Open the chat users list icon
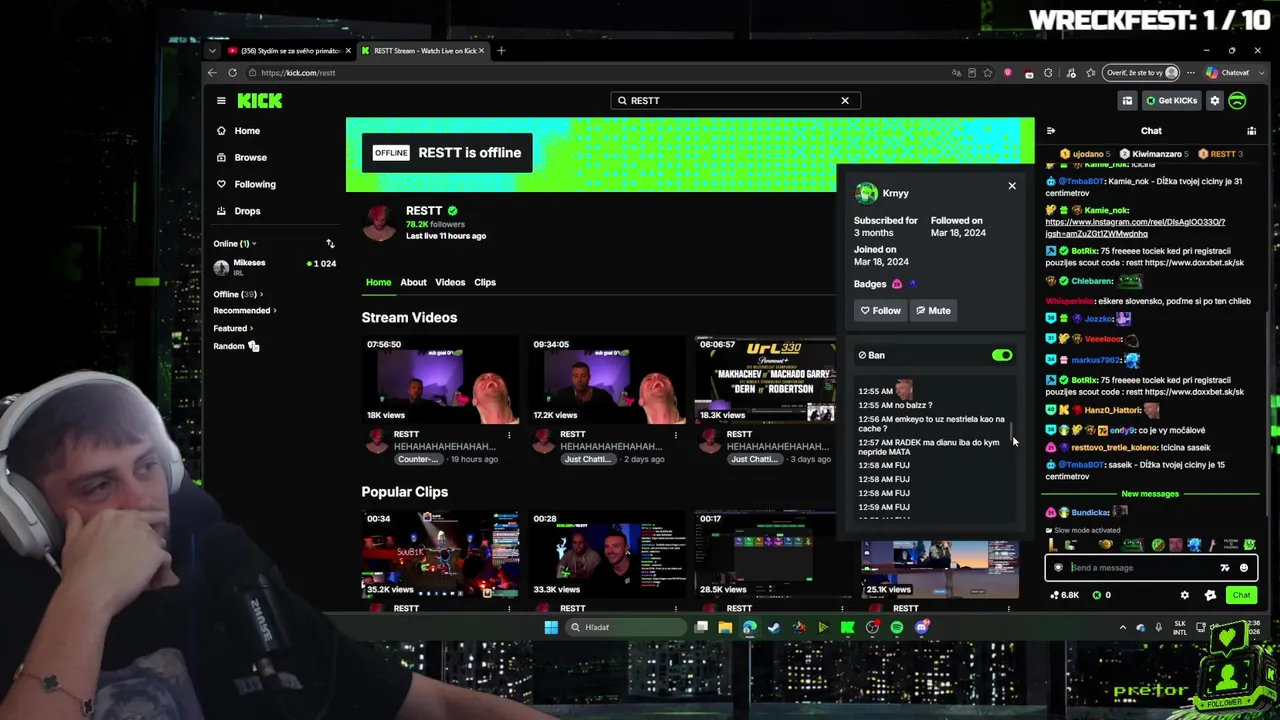This screenshot has width=1280, height=720. point(1251,131)
